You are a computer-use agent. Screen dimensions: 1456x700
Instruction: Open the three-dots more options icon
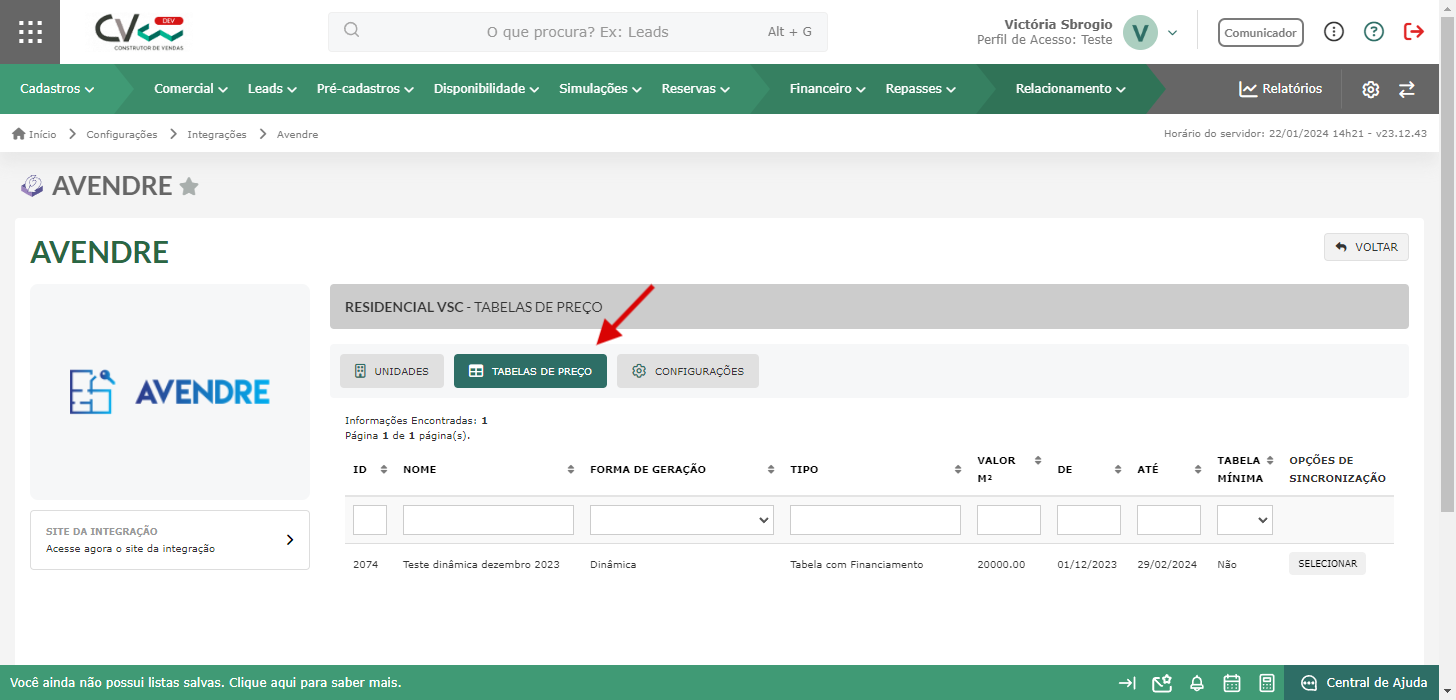pos(1334,32)
